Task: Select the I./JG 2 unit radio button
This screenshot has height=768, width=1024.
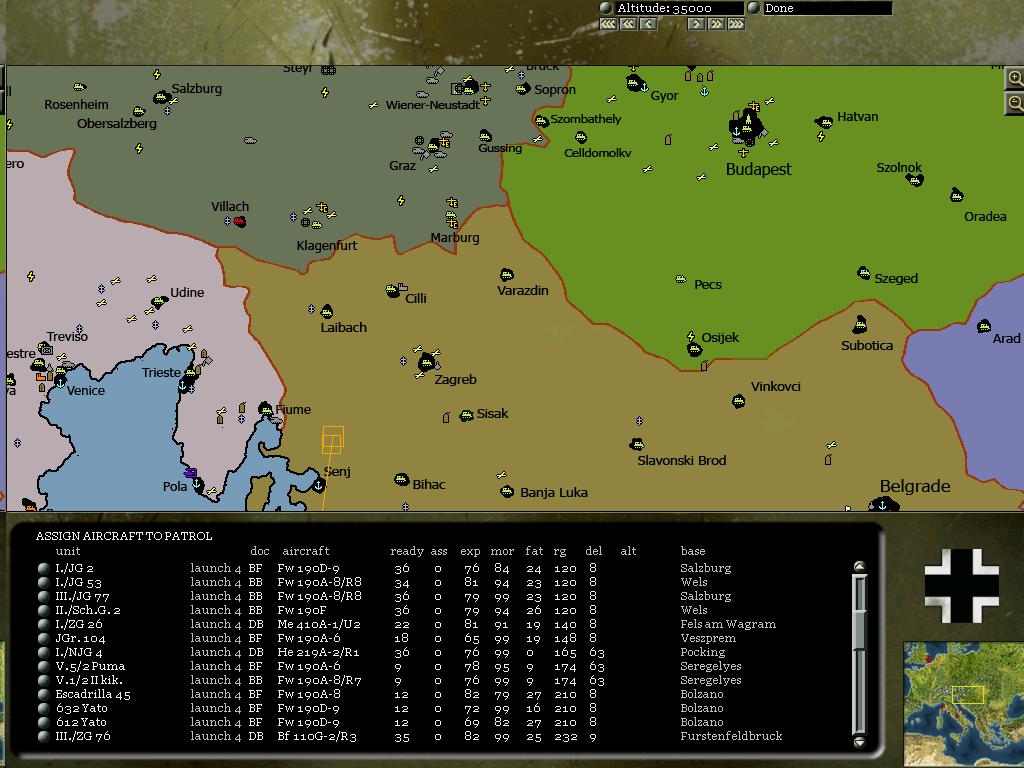Action: (44, 569)
